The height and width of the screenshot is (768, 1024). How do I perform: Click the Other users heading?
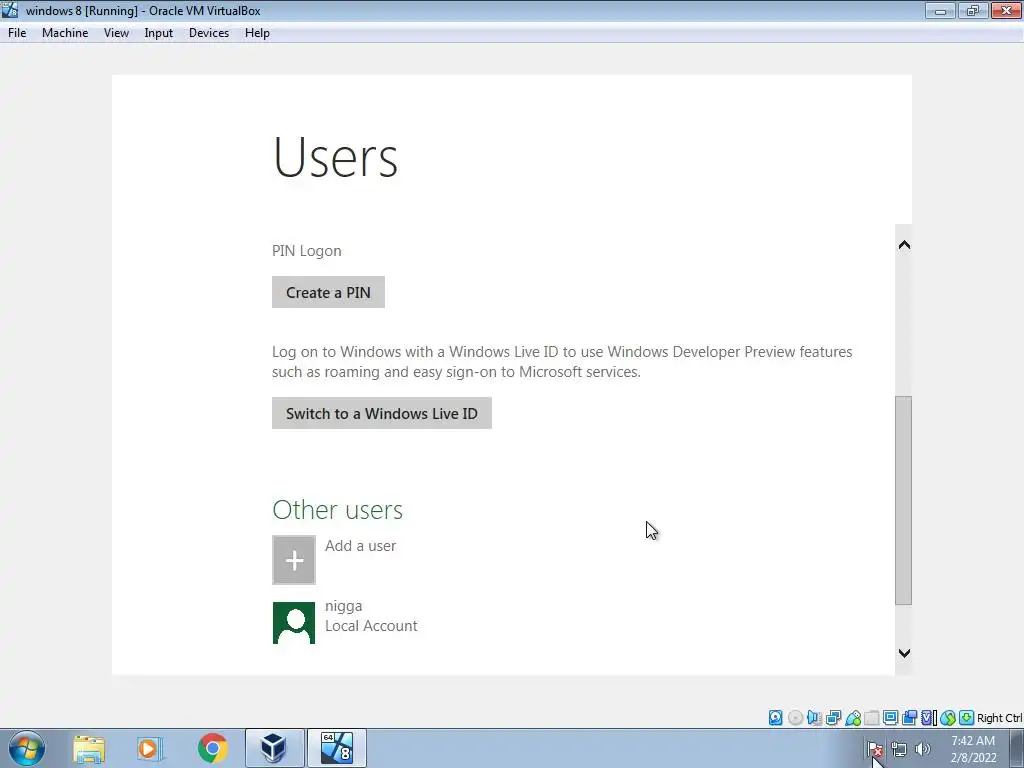338,510
